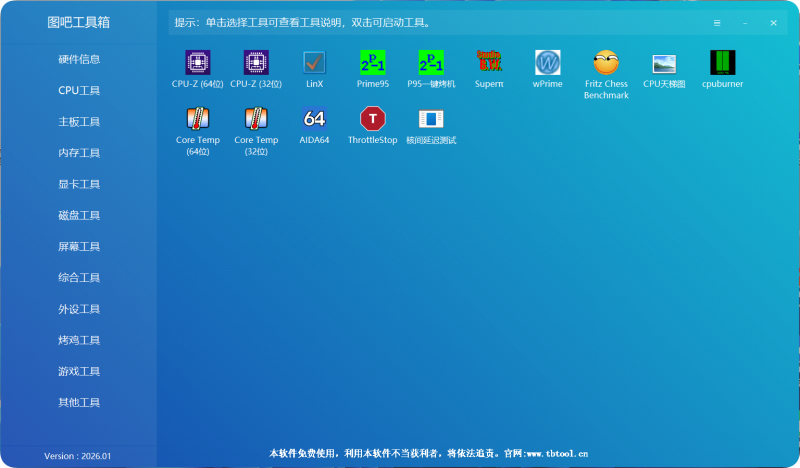Viewport: 800px width, 468px height.
Task: Open the 外设工具 category
Action: click(79, 309)
